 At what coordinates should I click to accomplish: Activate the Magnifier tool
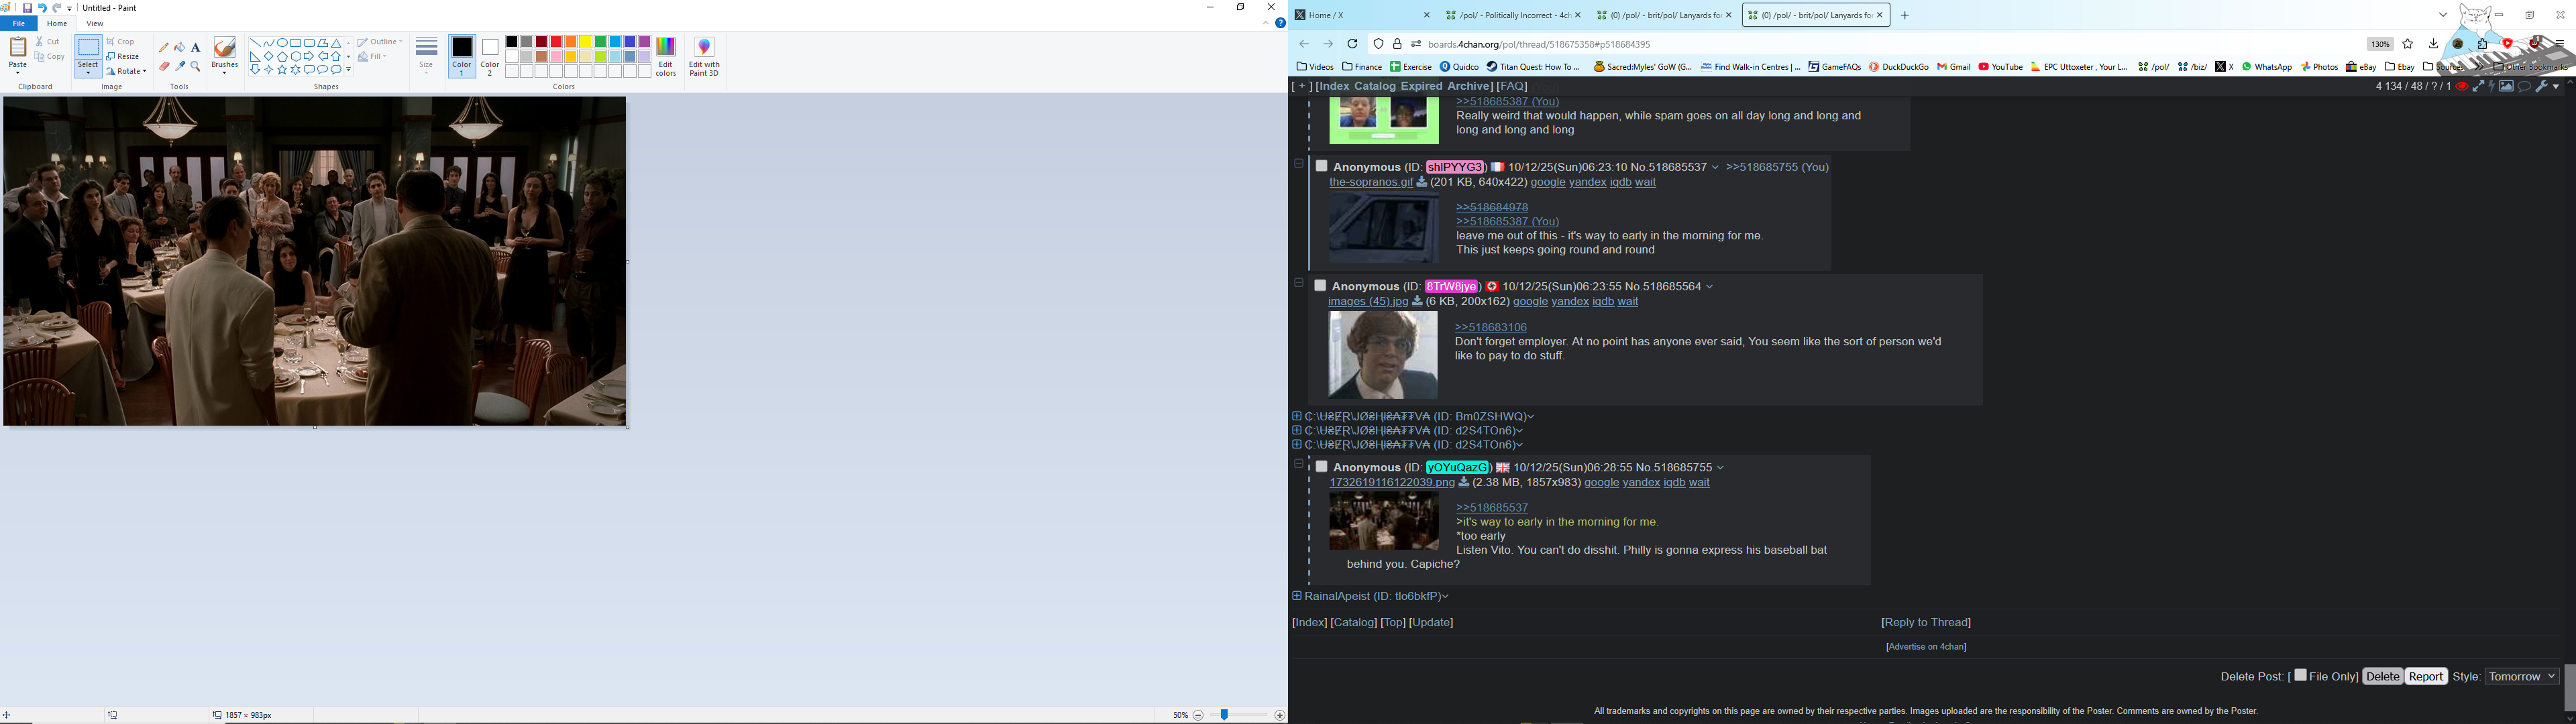click(x=196, y=67)
